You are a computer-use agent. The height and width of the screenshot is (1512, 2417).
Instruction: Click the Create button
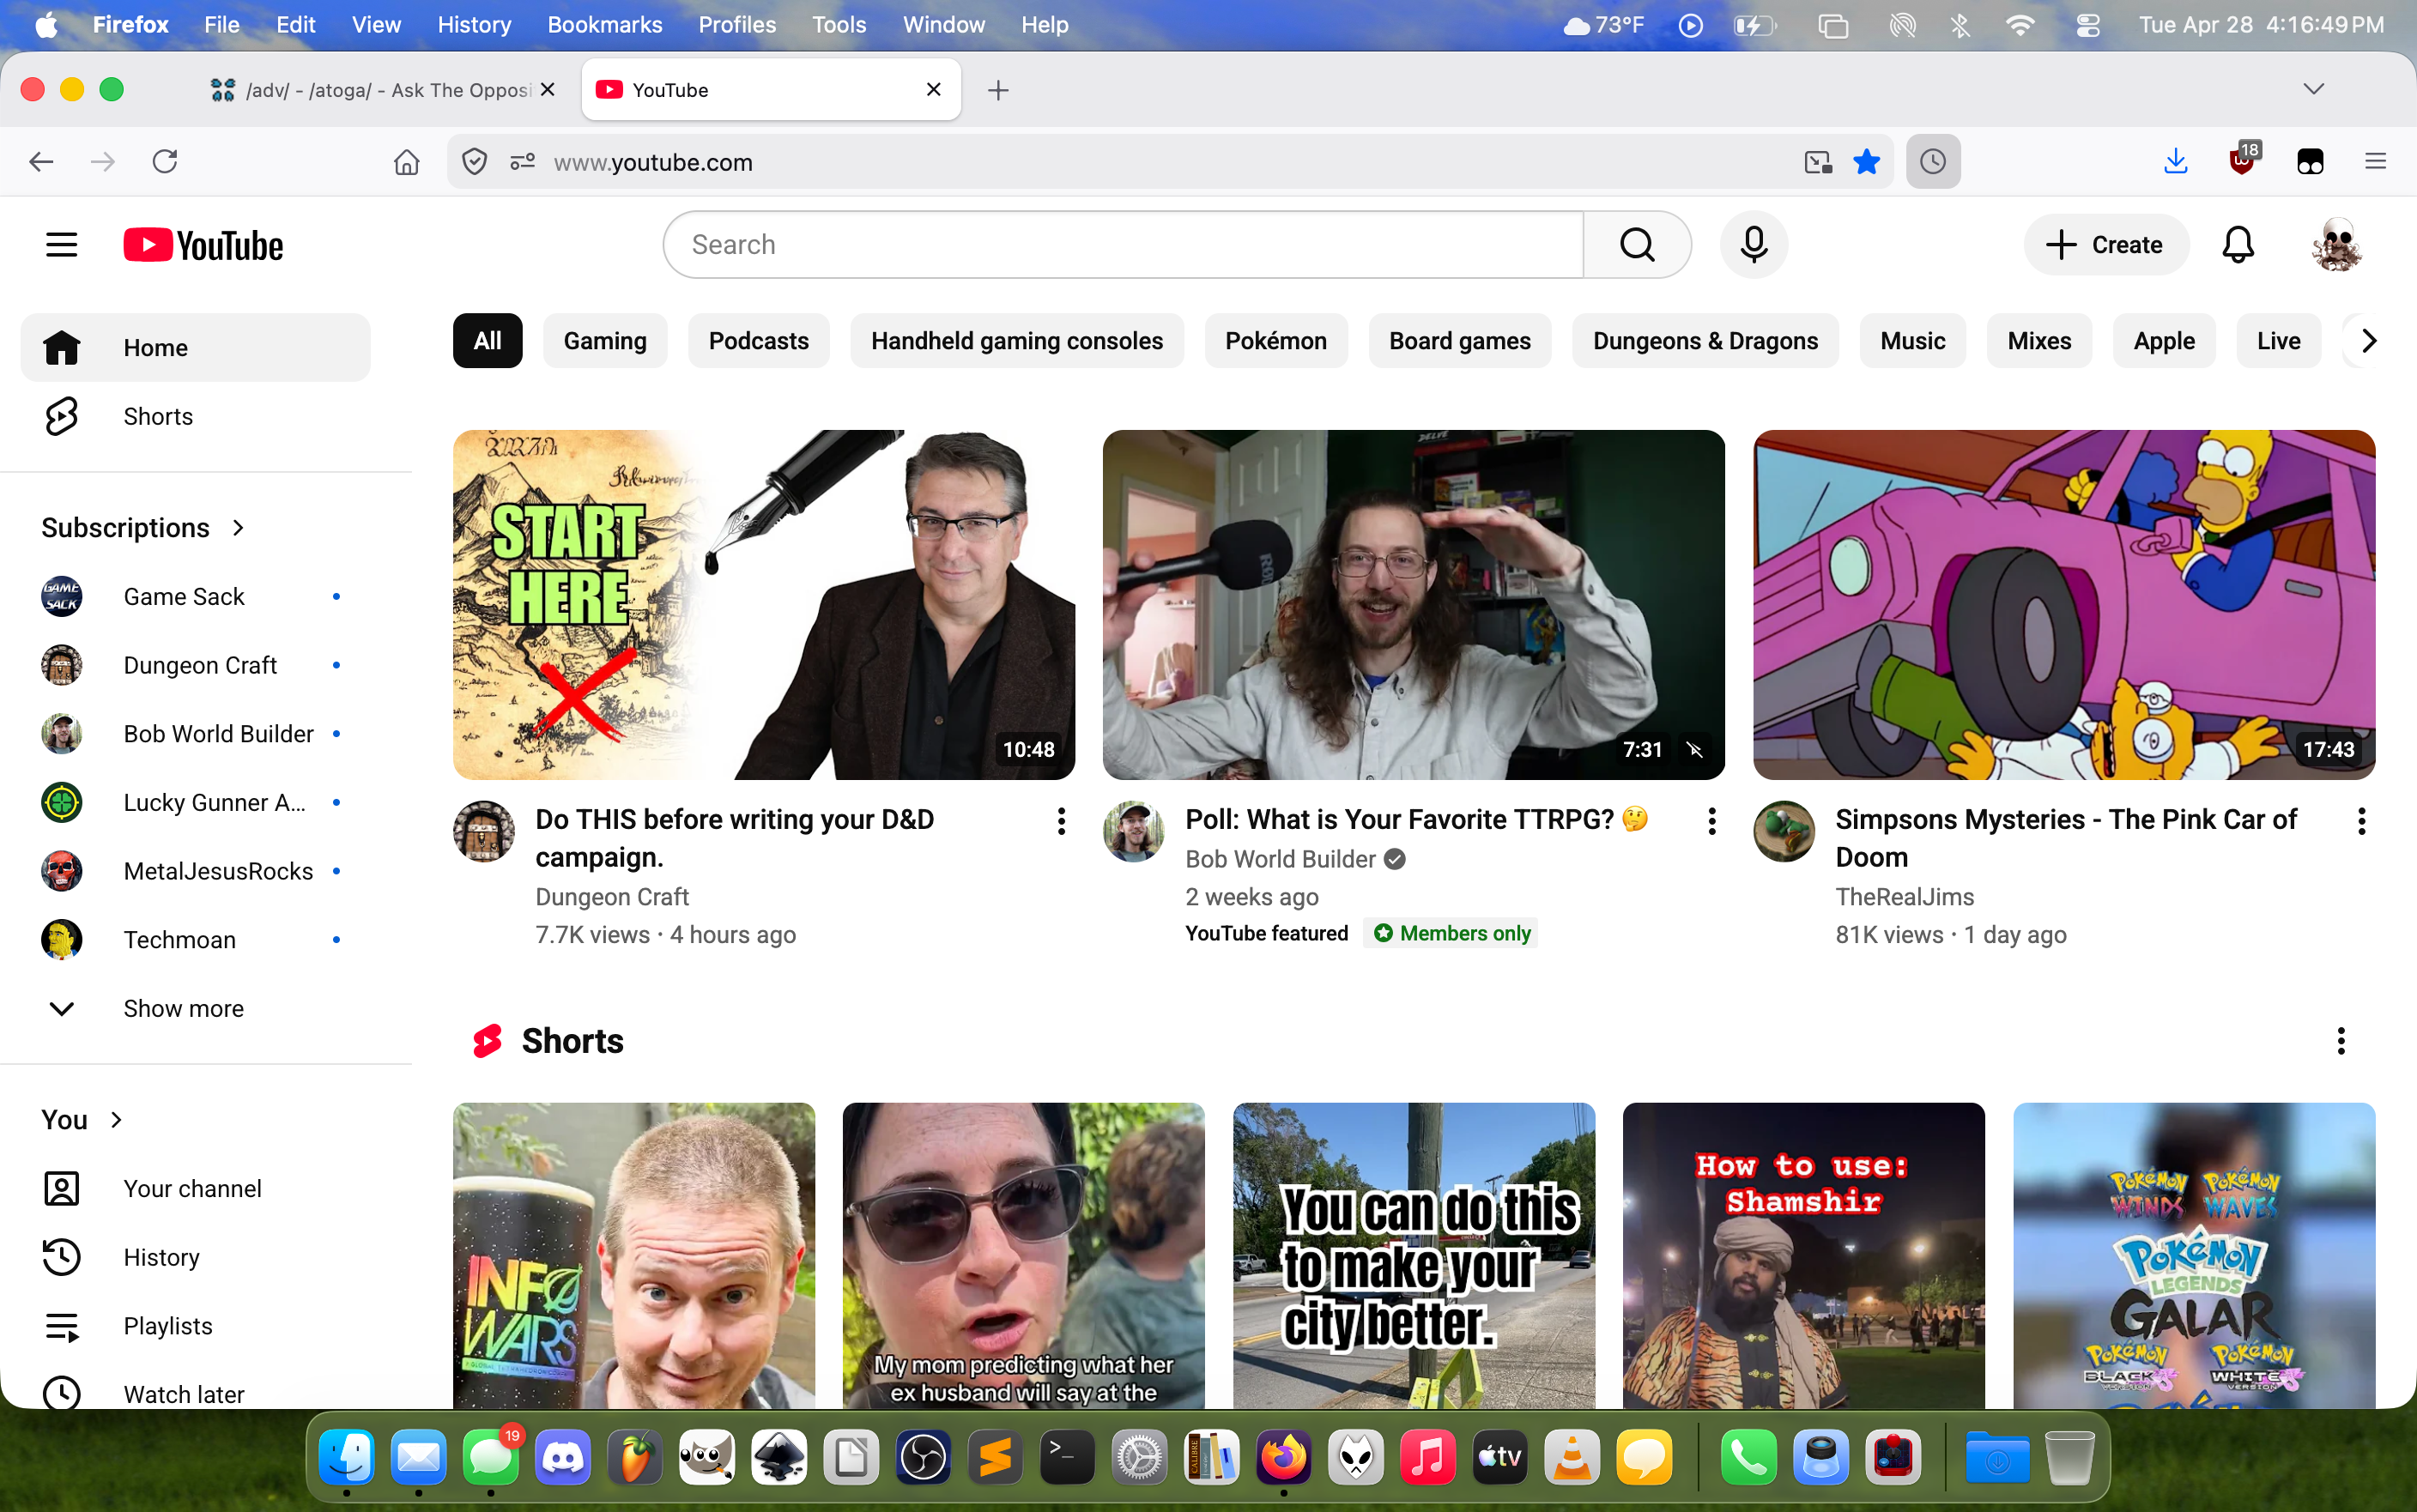(2106, 245)
